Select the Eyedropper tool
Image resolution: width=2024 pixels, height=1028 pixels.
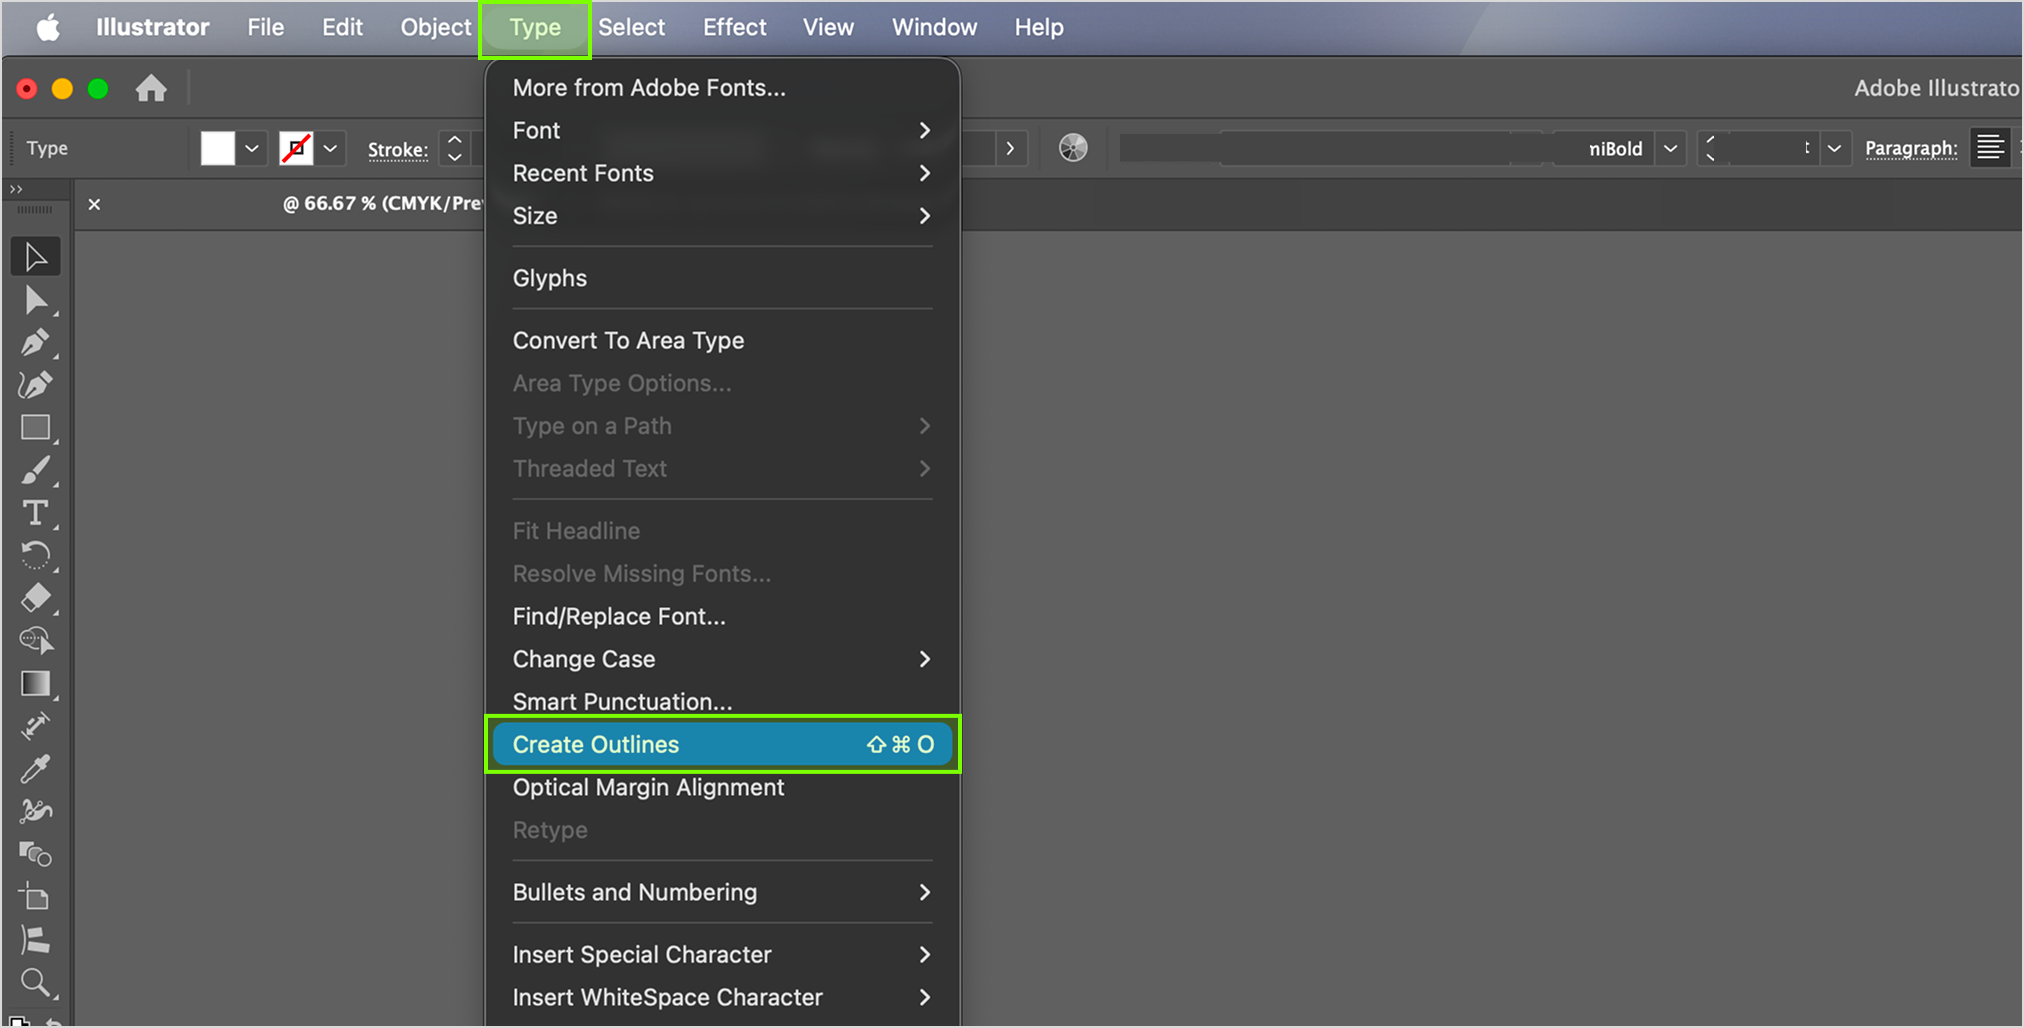coord(35,769)
